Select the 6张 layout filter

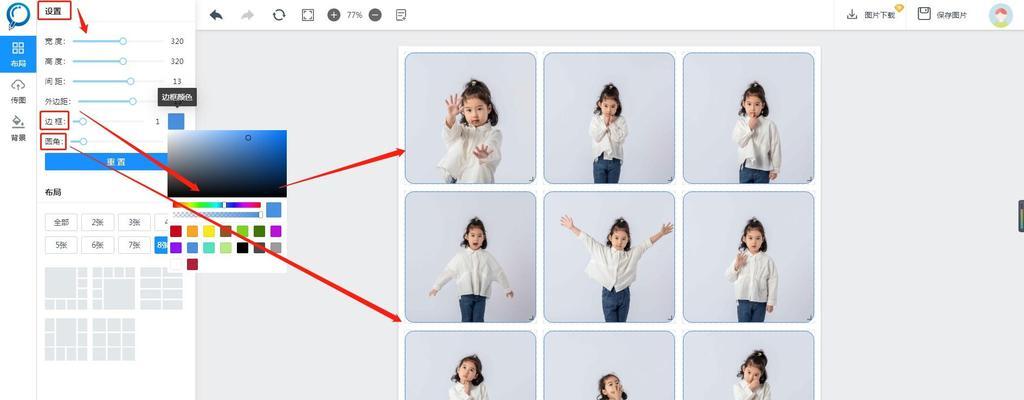pos(98,245)
